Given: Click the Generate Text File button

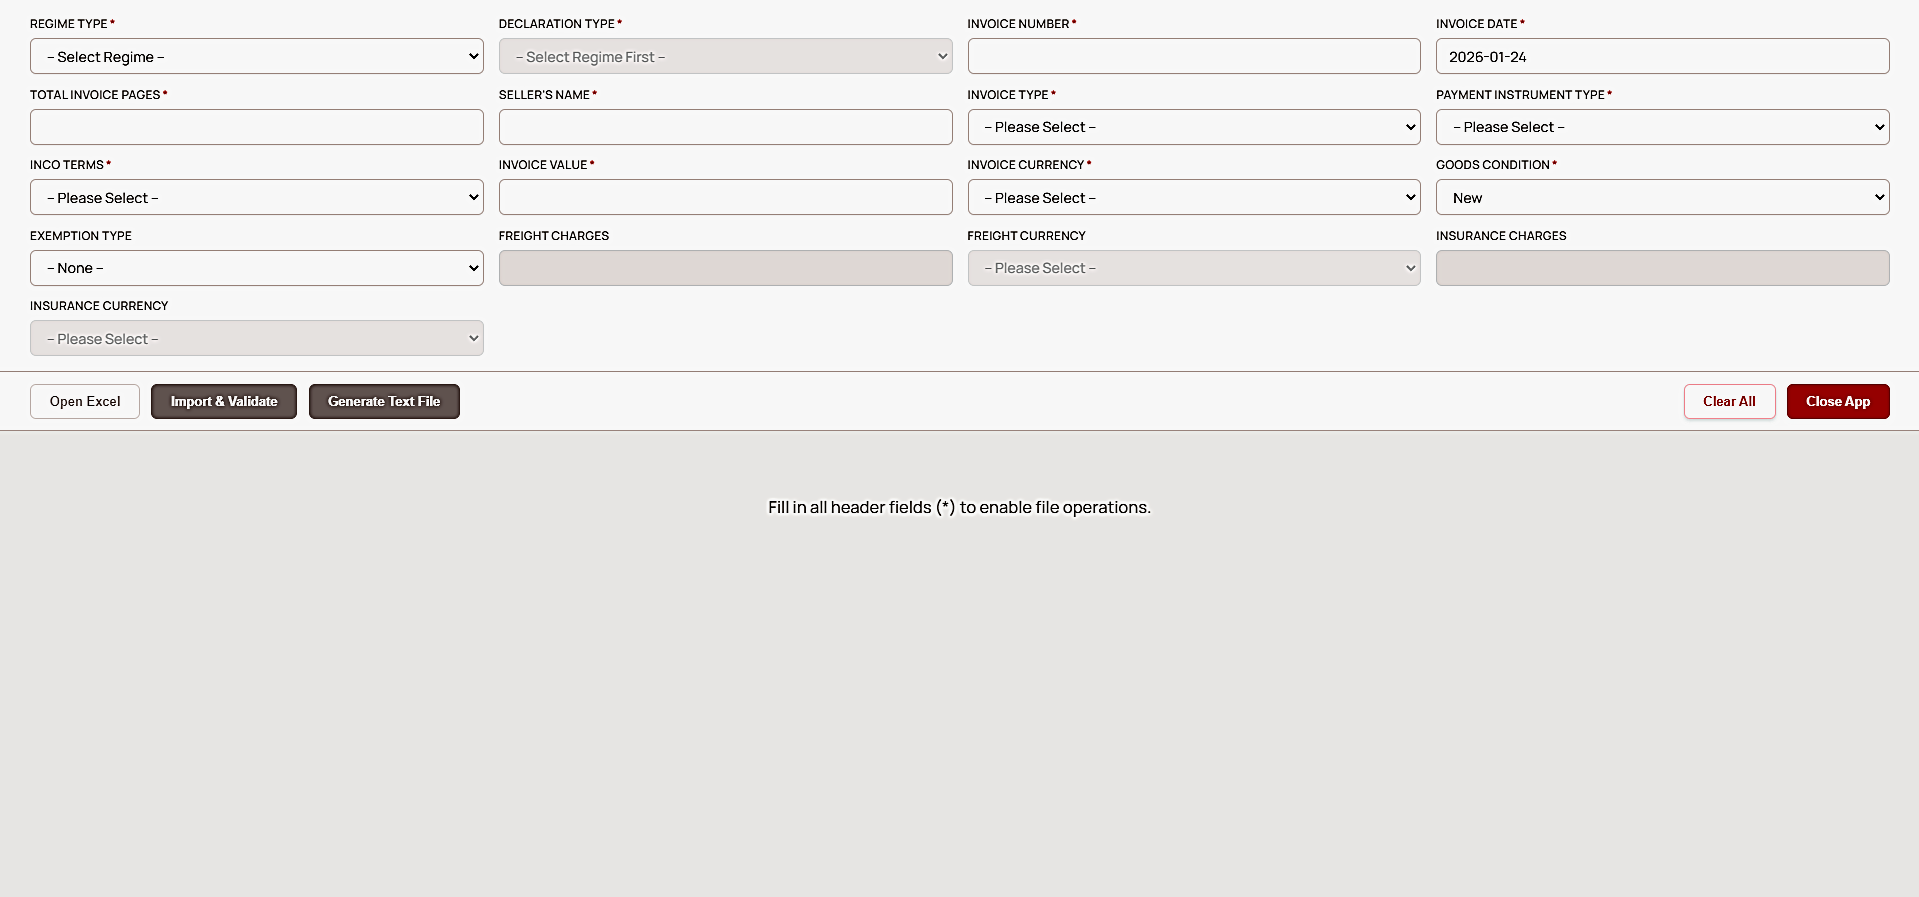Looking at the screenshot, I should pos(384,401).
